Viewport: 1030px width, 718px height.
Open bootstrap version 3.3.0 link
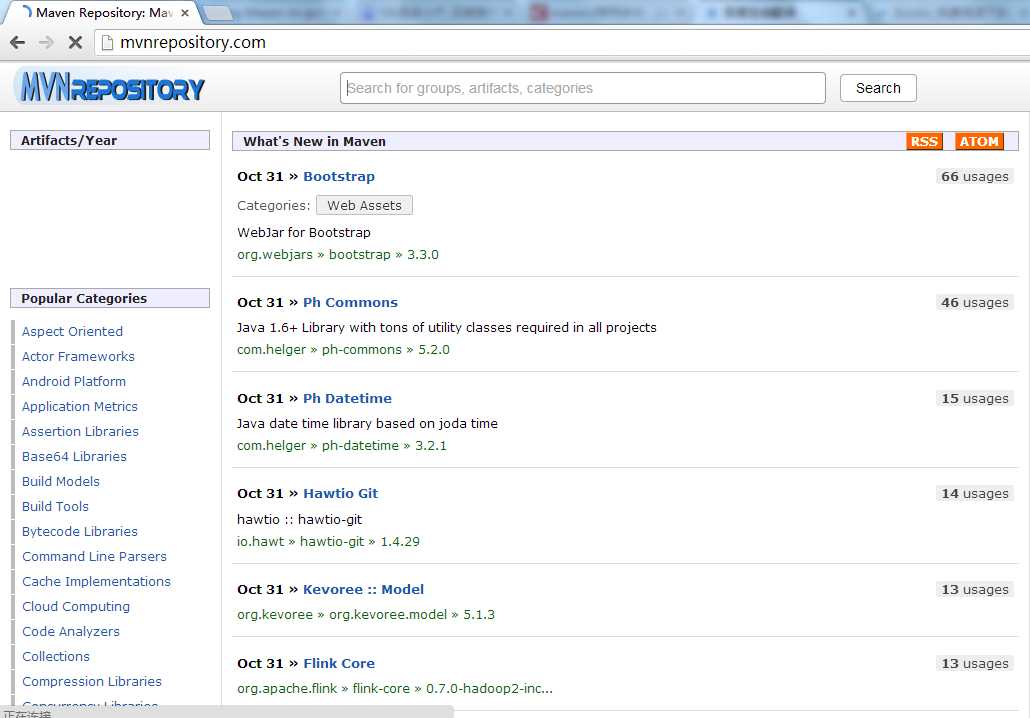pyautogui.click(x=422, y=255)
